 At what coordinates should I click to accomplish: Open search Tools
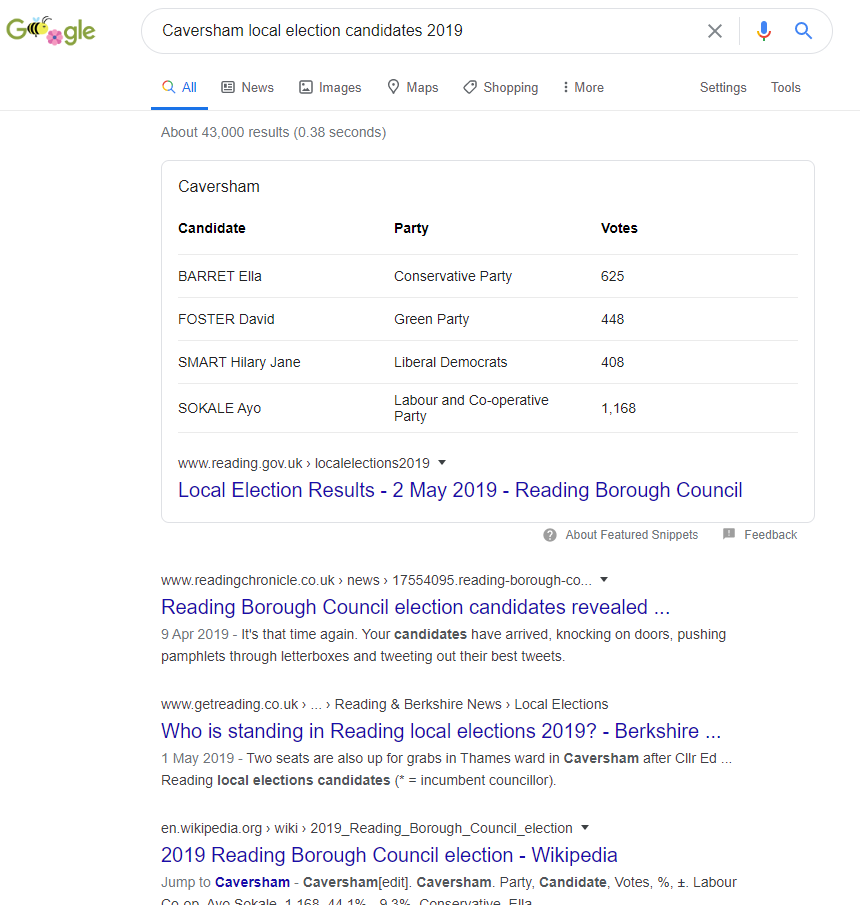[786, 87]
